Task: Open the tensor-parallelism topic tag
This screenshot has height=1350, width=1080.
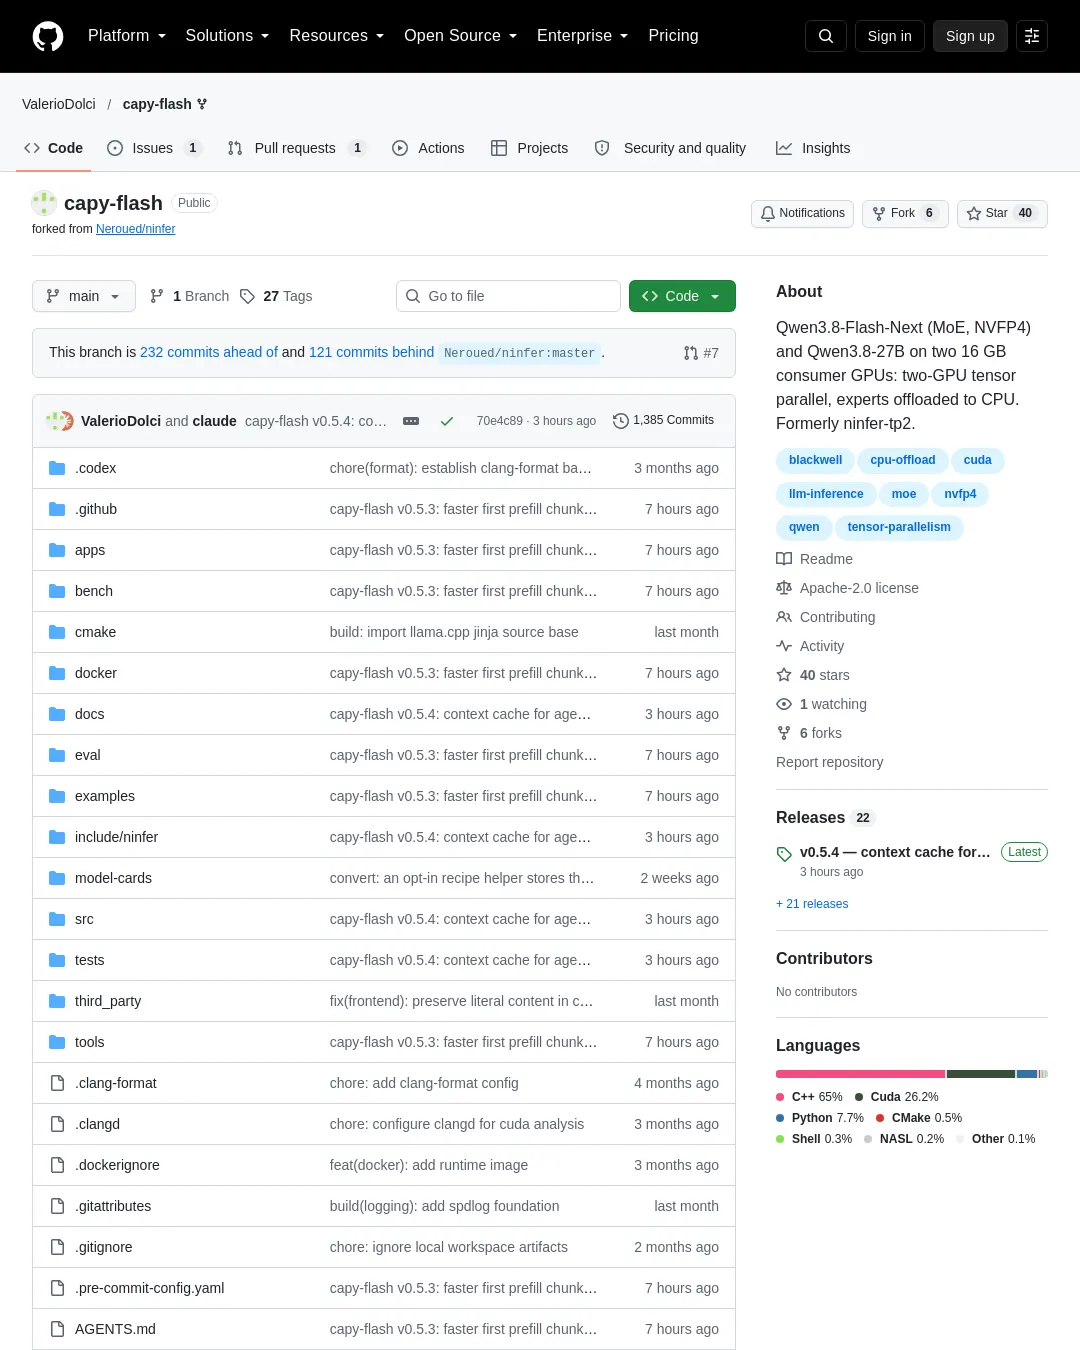Action: 899,527
